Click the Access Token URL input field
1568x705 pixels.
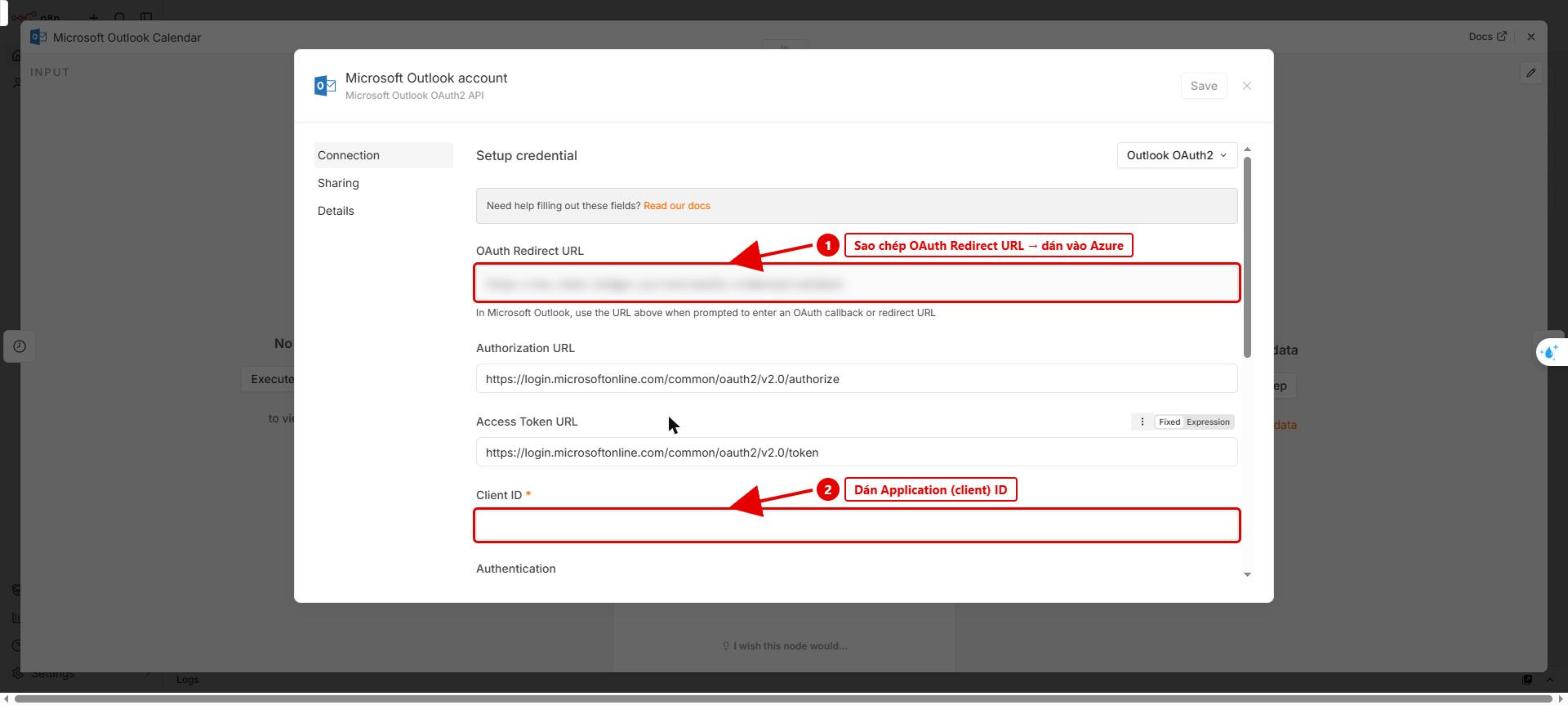[857, 452]
